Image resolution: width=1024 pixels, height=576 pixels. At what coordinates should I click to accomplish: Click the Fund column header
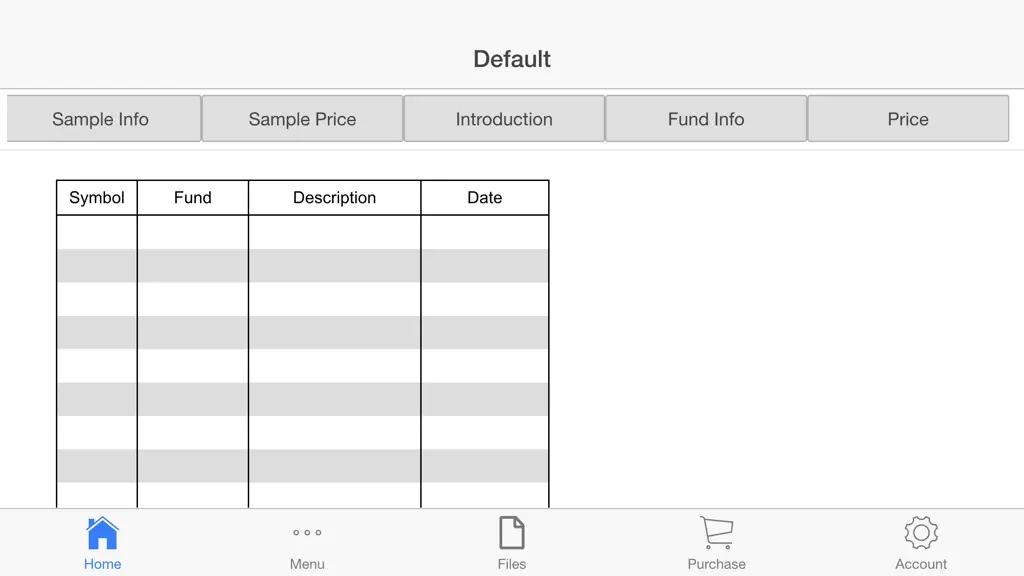tap(193, 198)
